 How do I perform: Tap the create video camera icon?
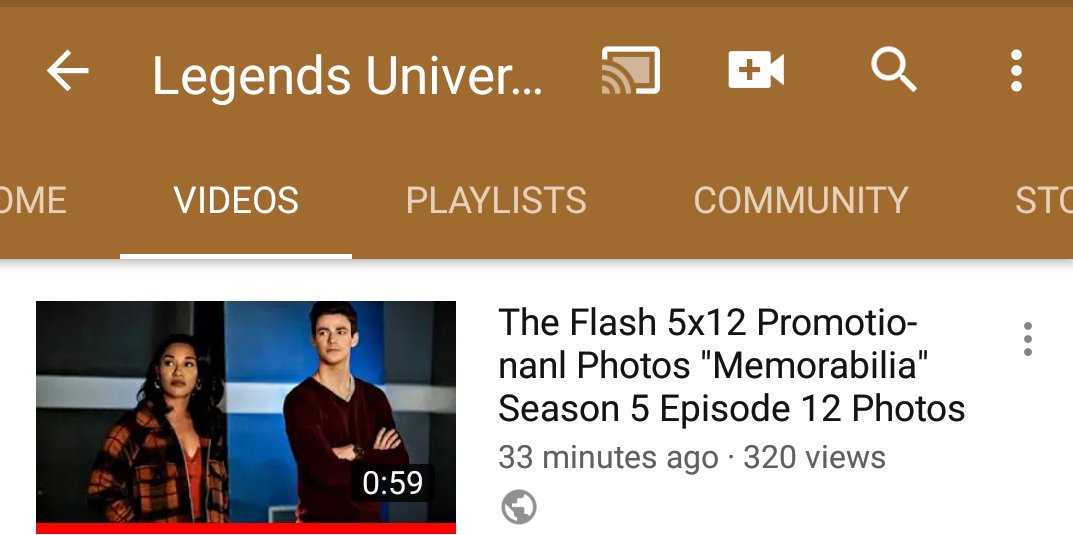click(x=755, y=70)
